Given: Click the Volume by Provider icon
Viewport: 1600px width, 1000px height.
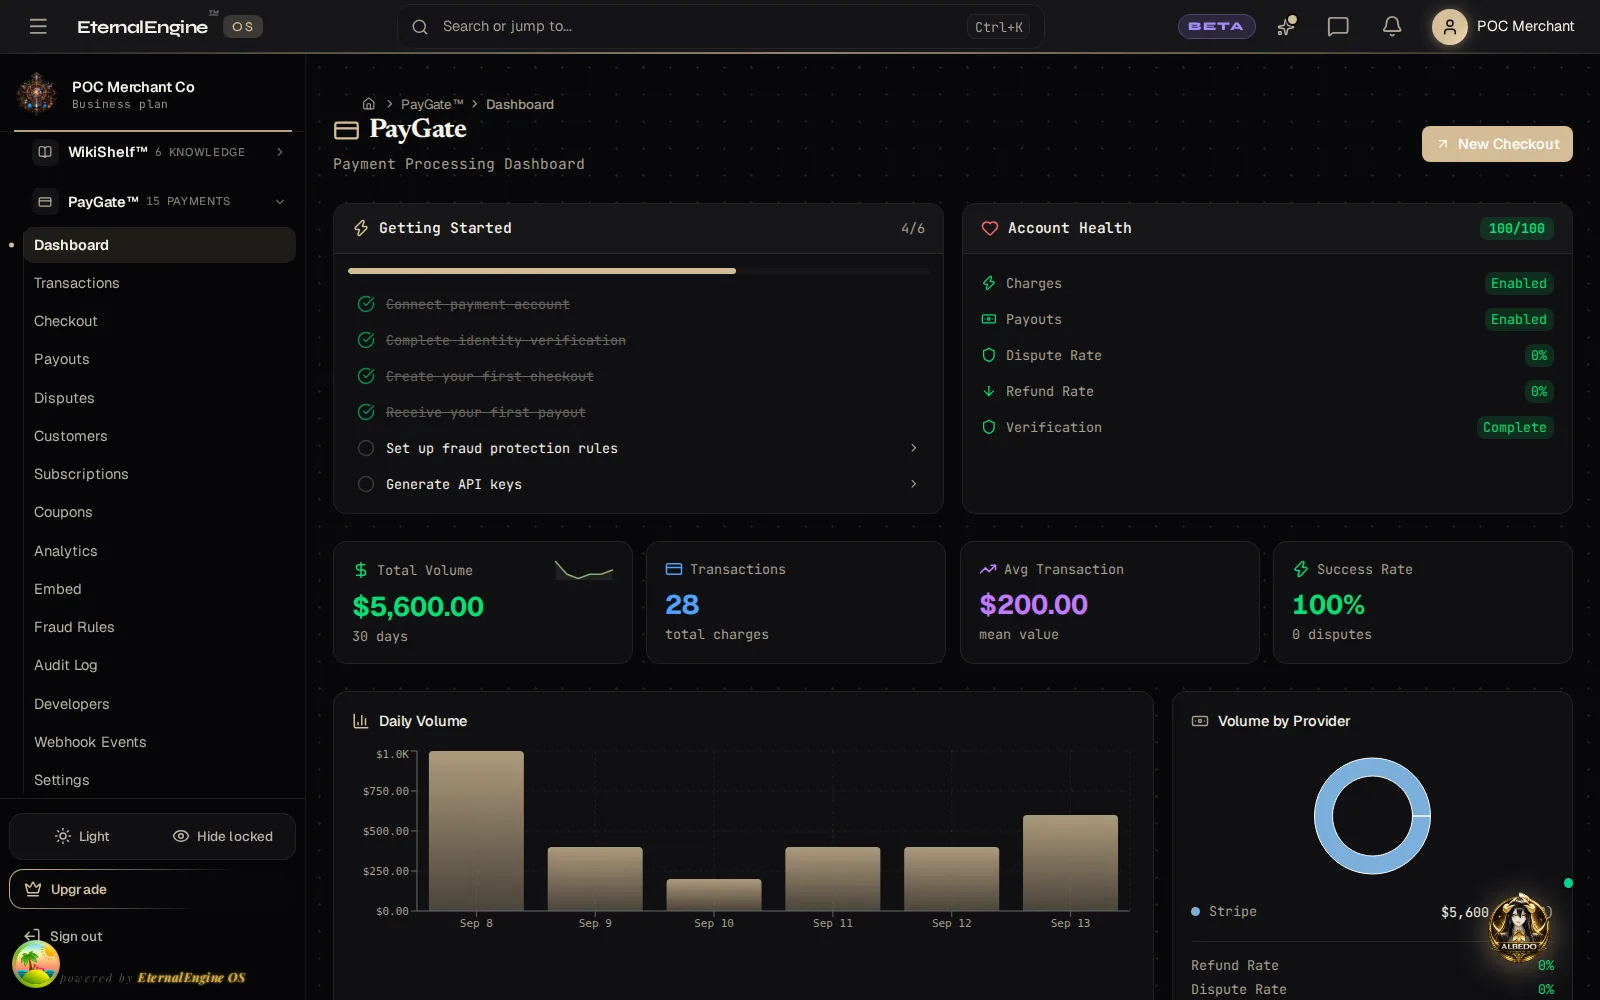Looking at the screenshot, I should (1200, 721).
